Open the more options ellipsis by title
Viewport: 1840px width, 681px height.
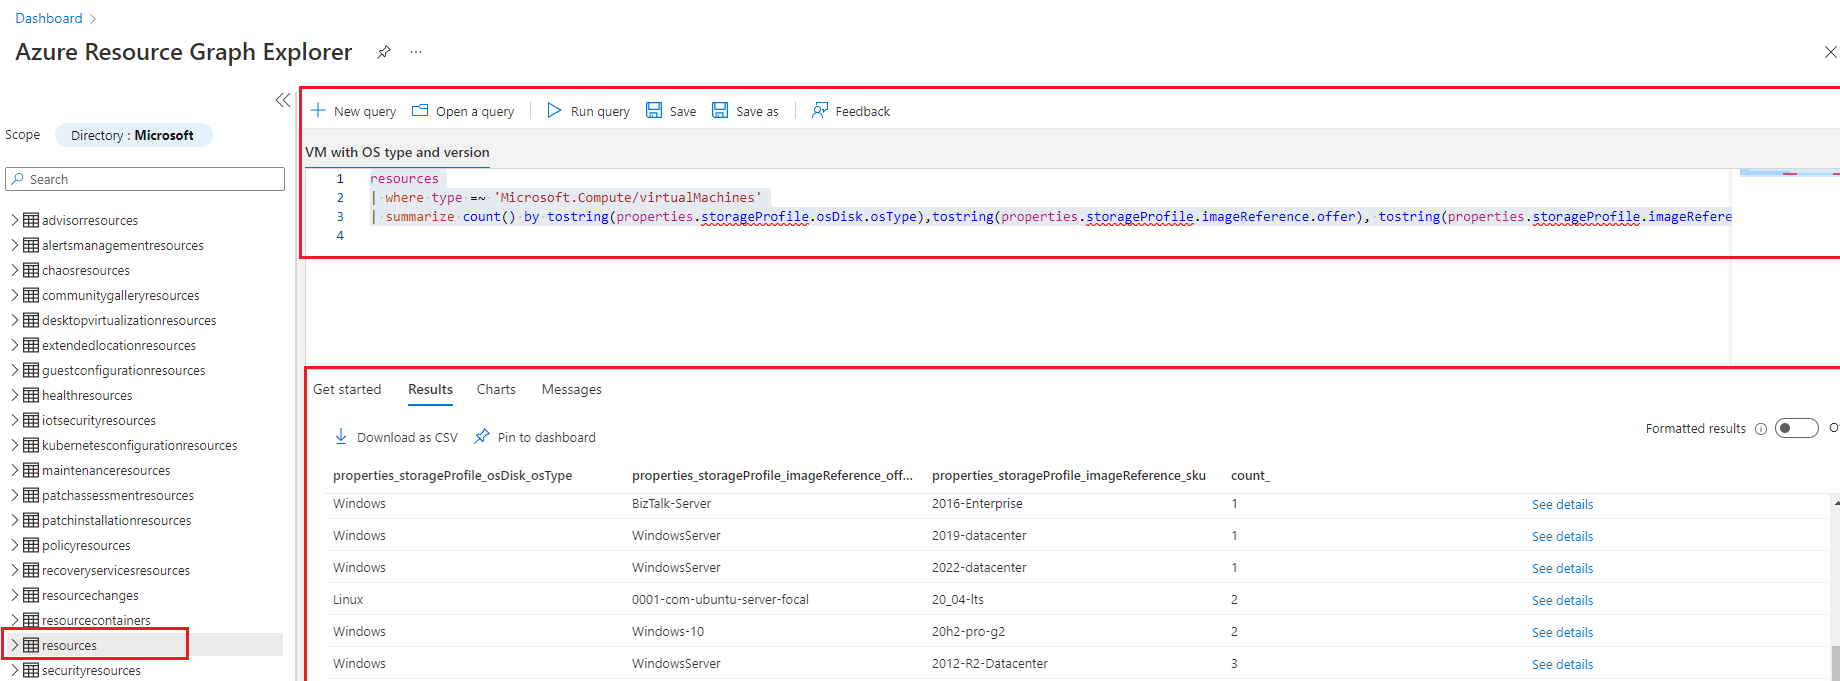pyautogui.click(x=416, y=52)
